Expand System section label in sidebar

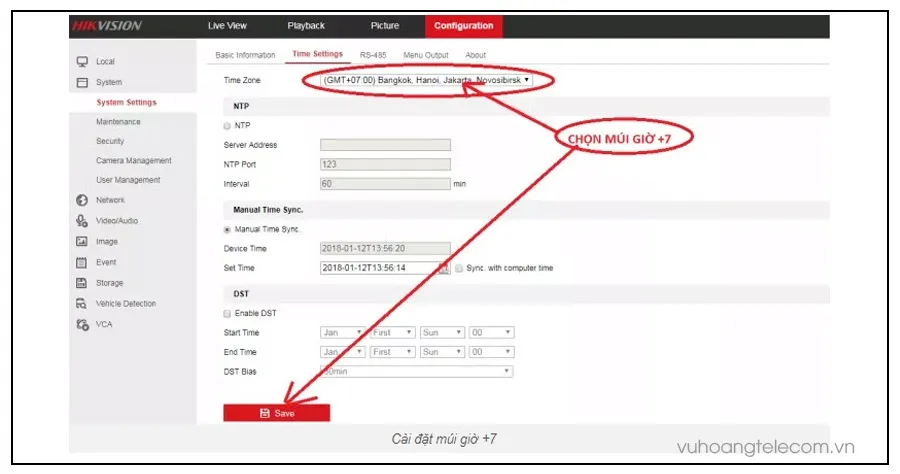coord(109,82)
